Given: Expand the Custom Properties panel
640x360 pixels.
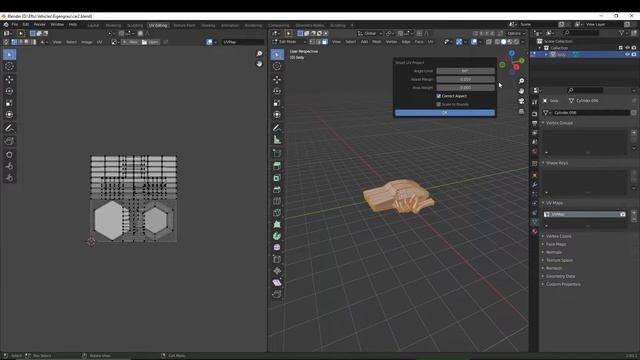Looking at the screenshot, I should point(543,284).
